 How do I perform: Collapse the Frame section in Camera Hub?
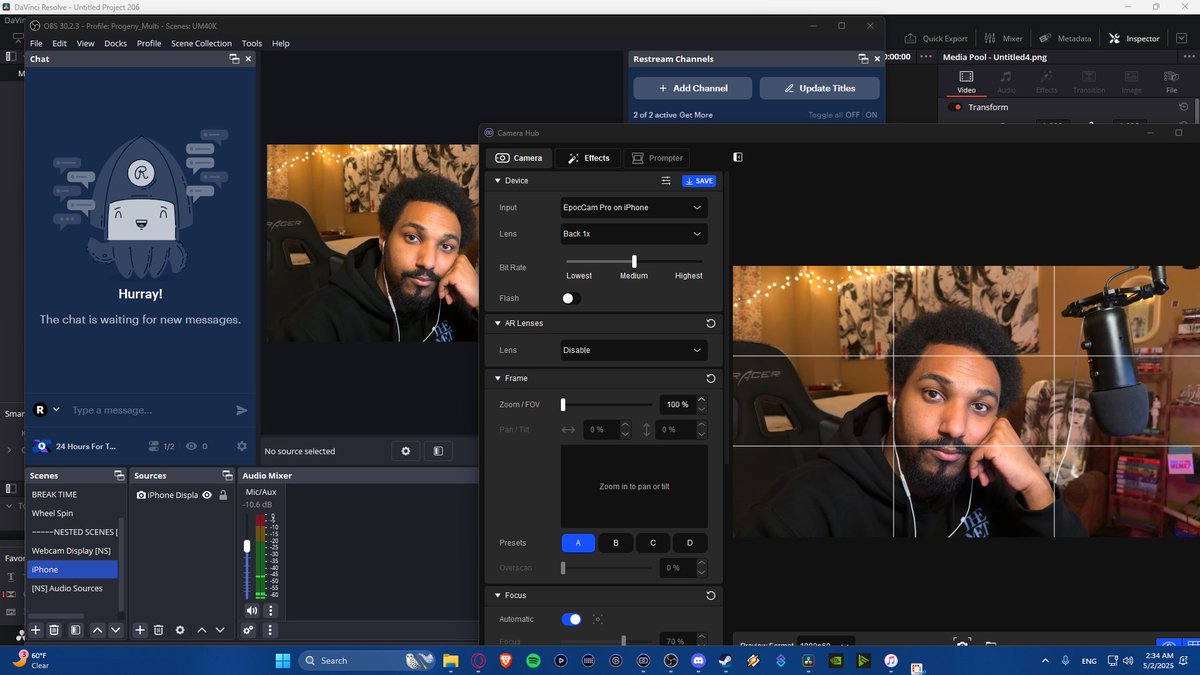pyautogui.click(x=497, y=378)
